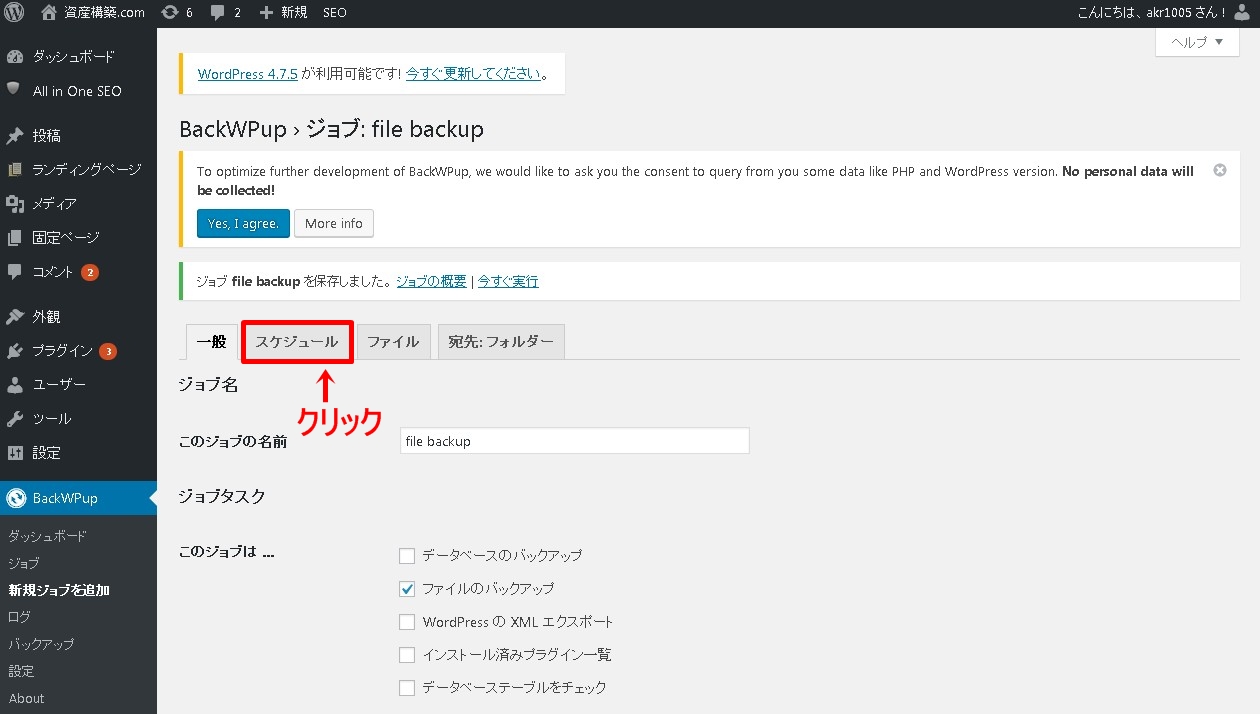1260x714 pixels.
Task: Click the Yes, I agree. button
Action: click(243, 223)
